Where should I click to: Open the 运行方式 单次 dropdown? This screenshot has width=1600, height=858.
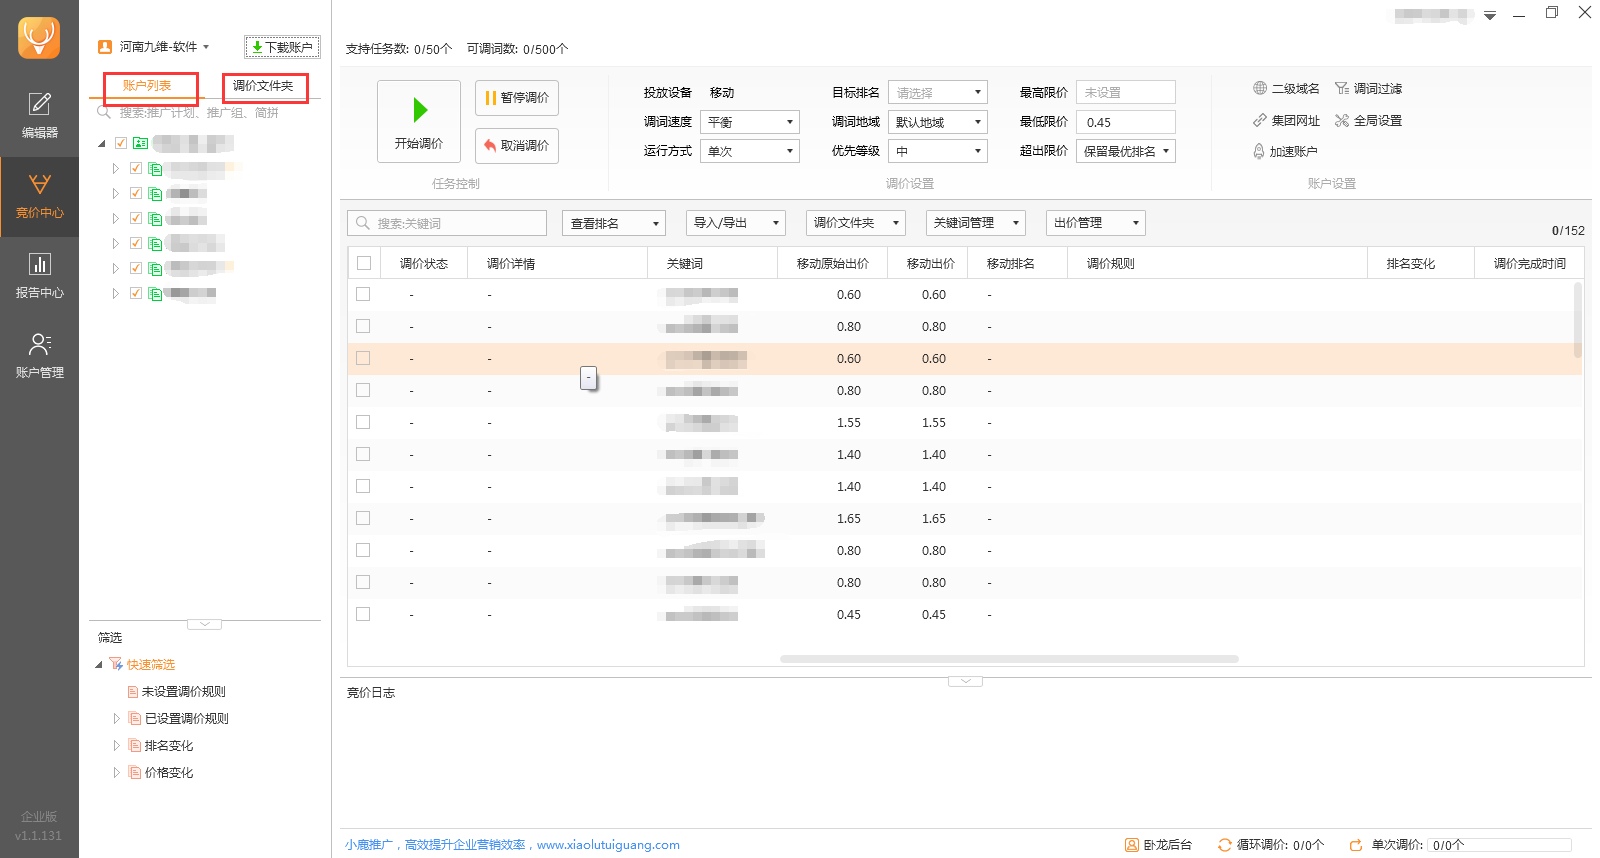(750, 151)
